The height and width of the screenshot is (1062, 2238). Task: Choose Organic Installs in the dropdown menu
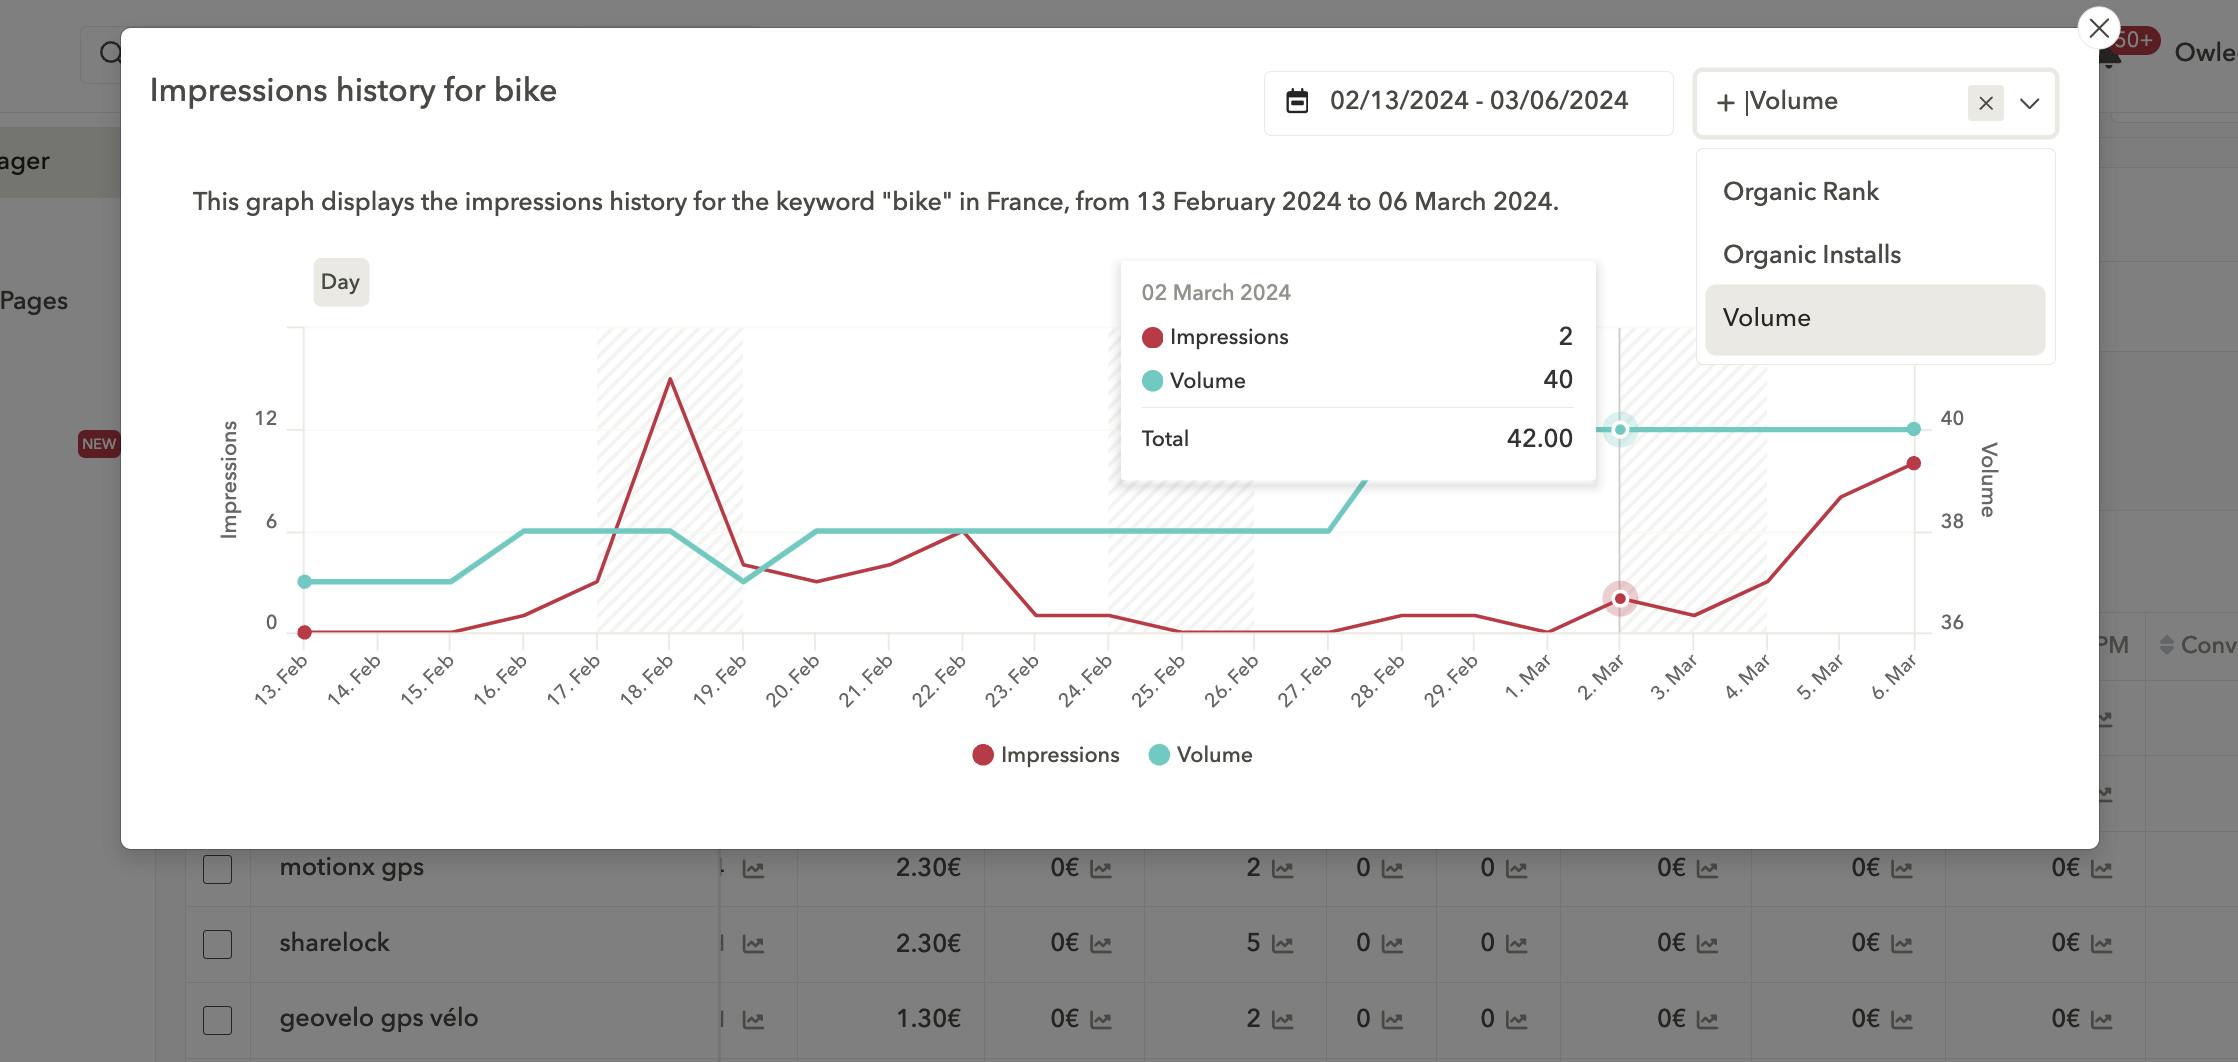[1811, 254]
